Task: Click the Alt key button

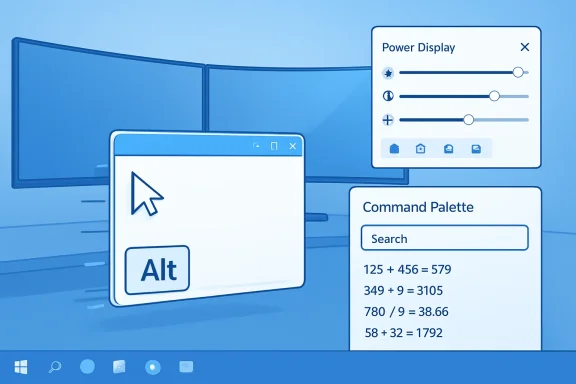Action: [157, 270]
